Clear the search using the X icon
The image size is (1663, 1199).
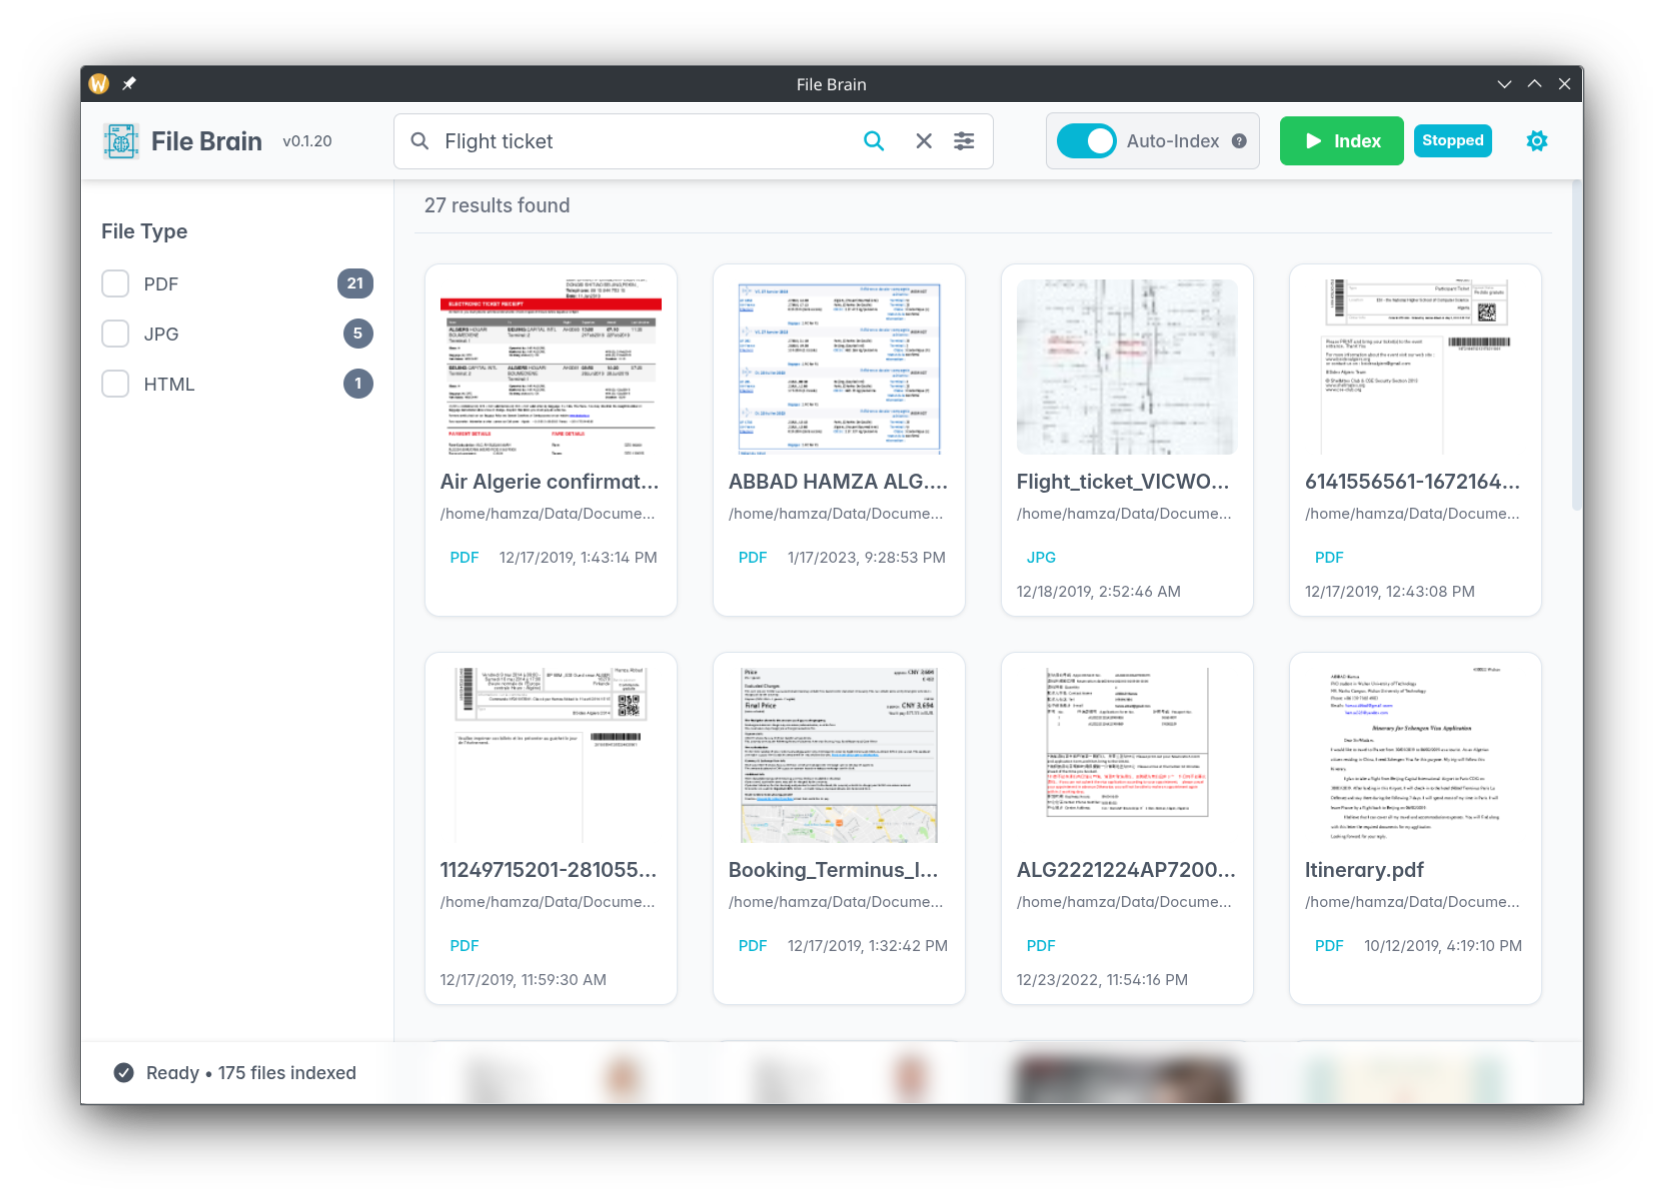(922, 141)
